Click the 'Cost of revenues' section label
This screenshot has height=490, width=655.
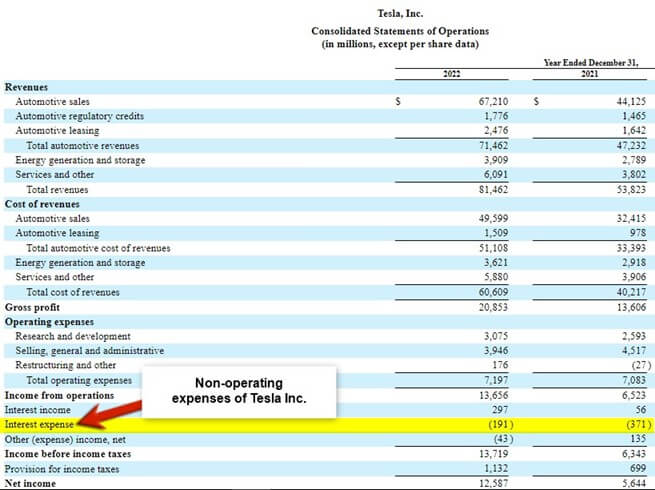[x=42, y=204]
